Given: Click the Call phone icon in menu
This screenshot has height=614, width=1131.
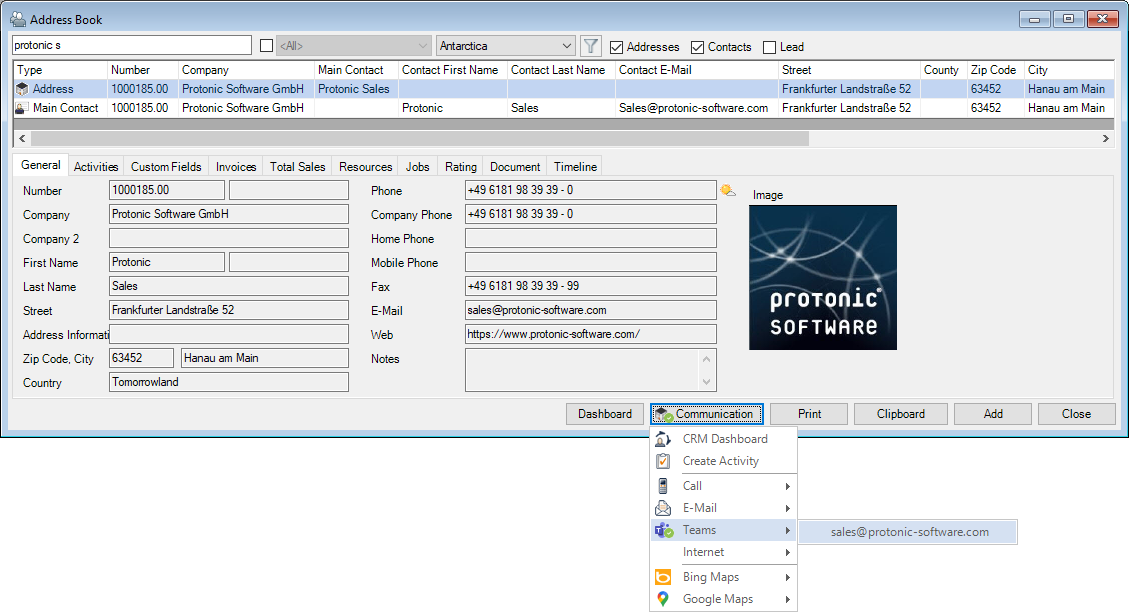Looking at the screenshot, I should [x=663, y=486].
